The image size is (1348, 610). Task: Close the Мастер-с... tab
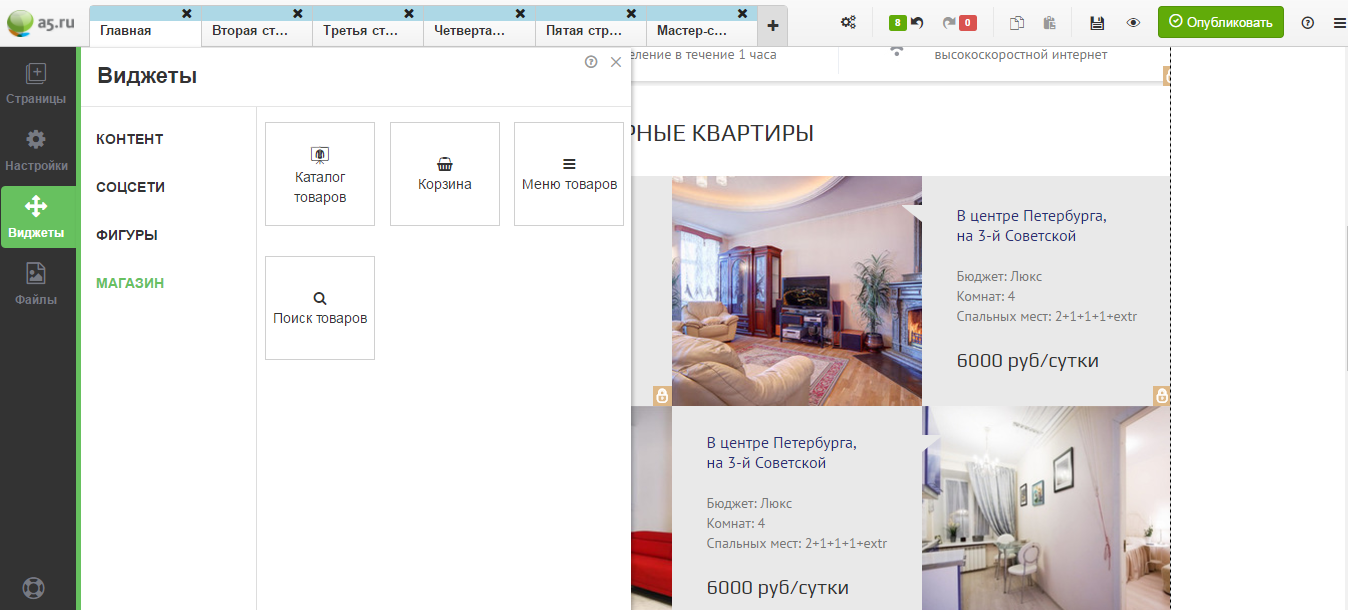point(742,13)
